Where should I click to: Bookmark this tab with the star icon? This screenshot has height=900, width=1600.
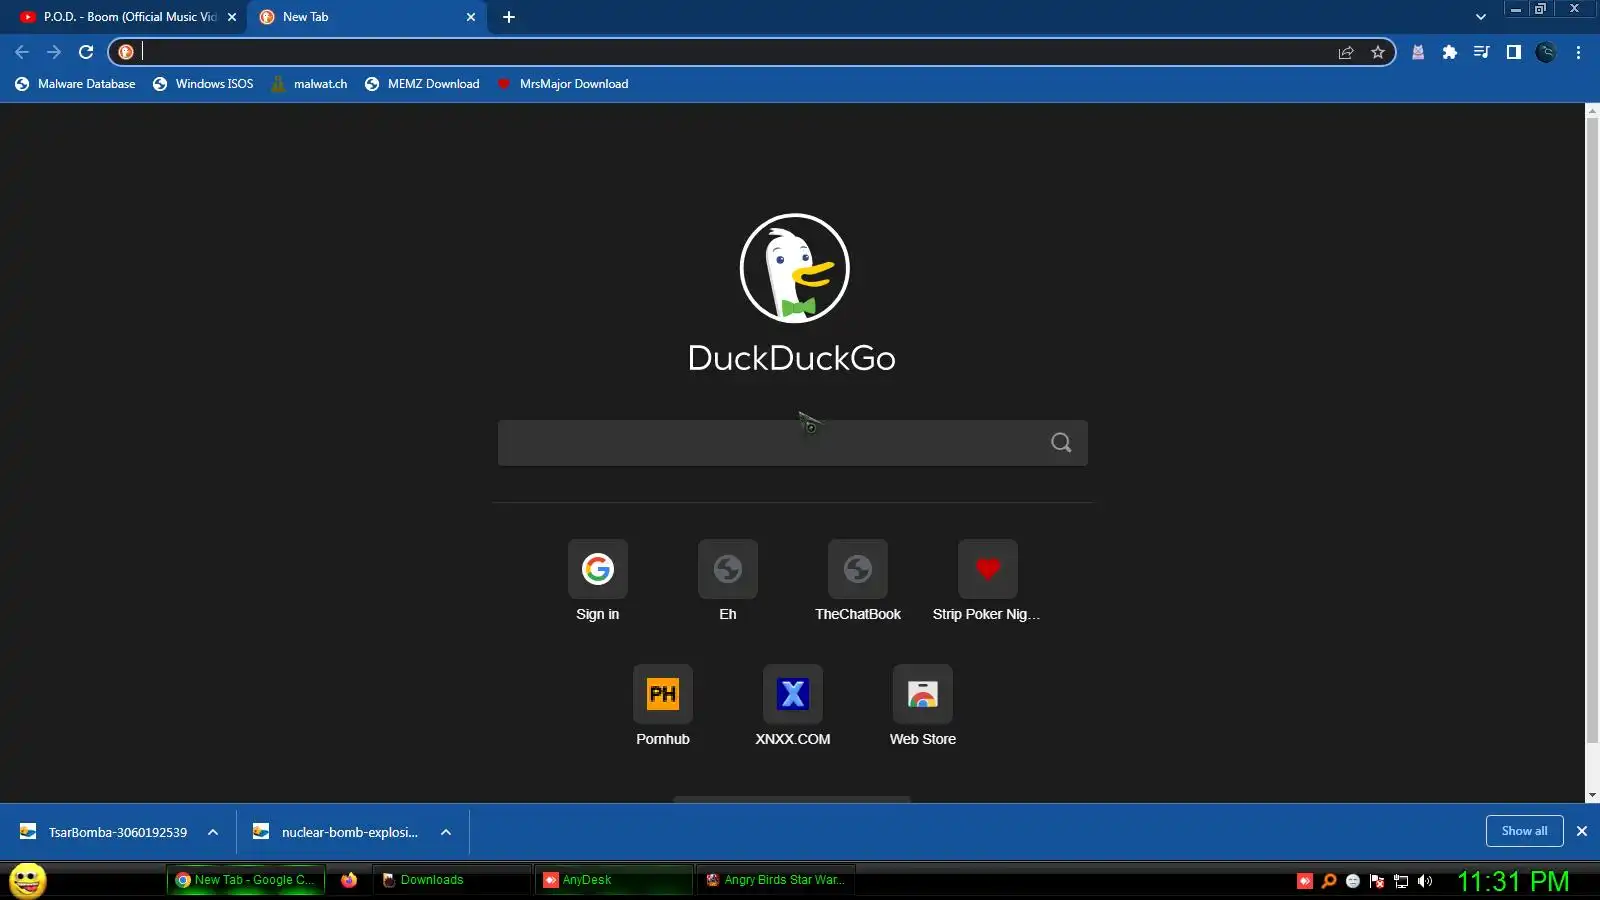(1378, 52)
